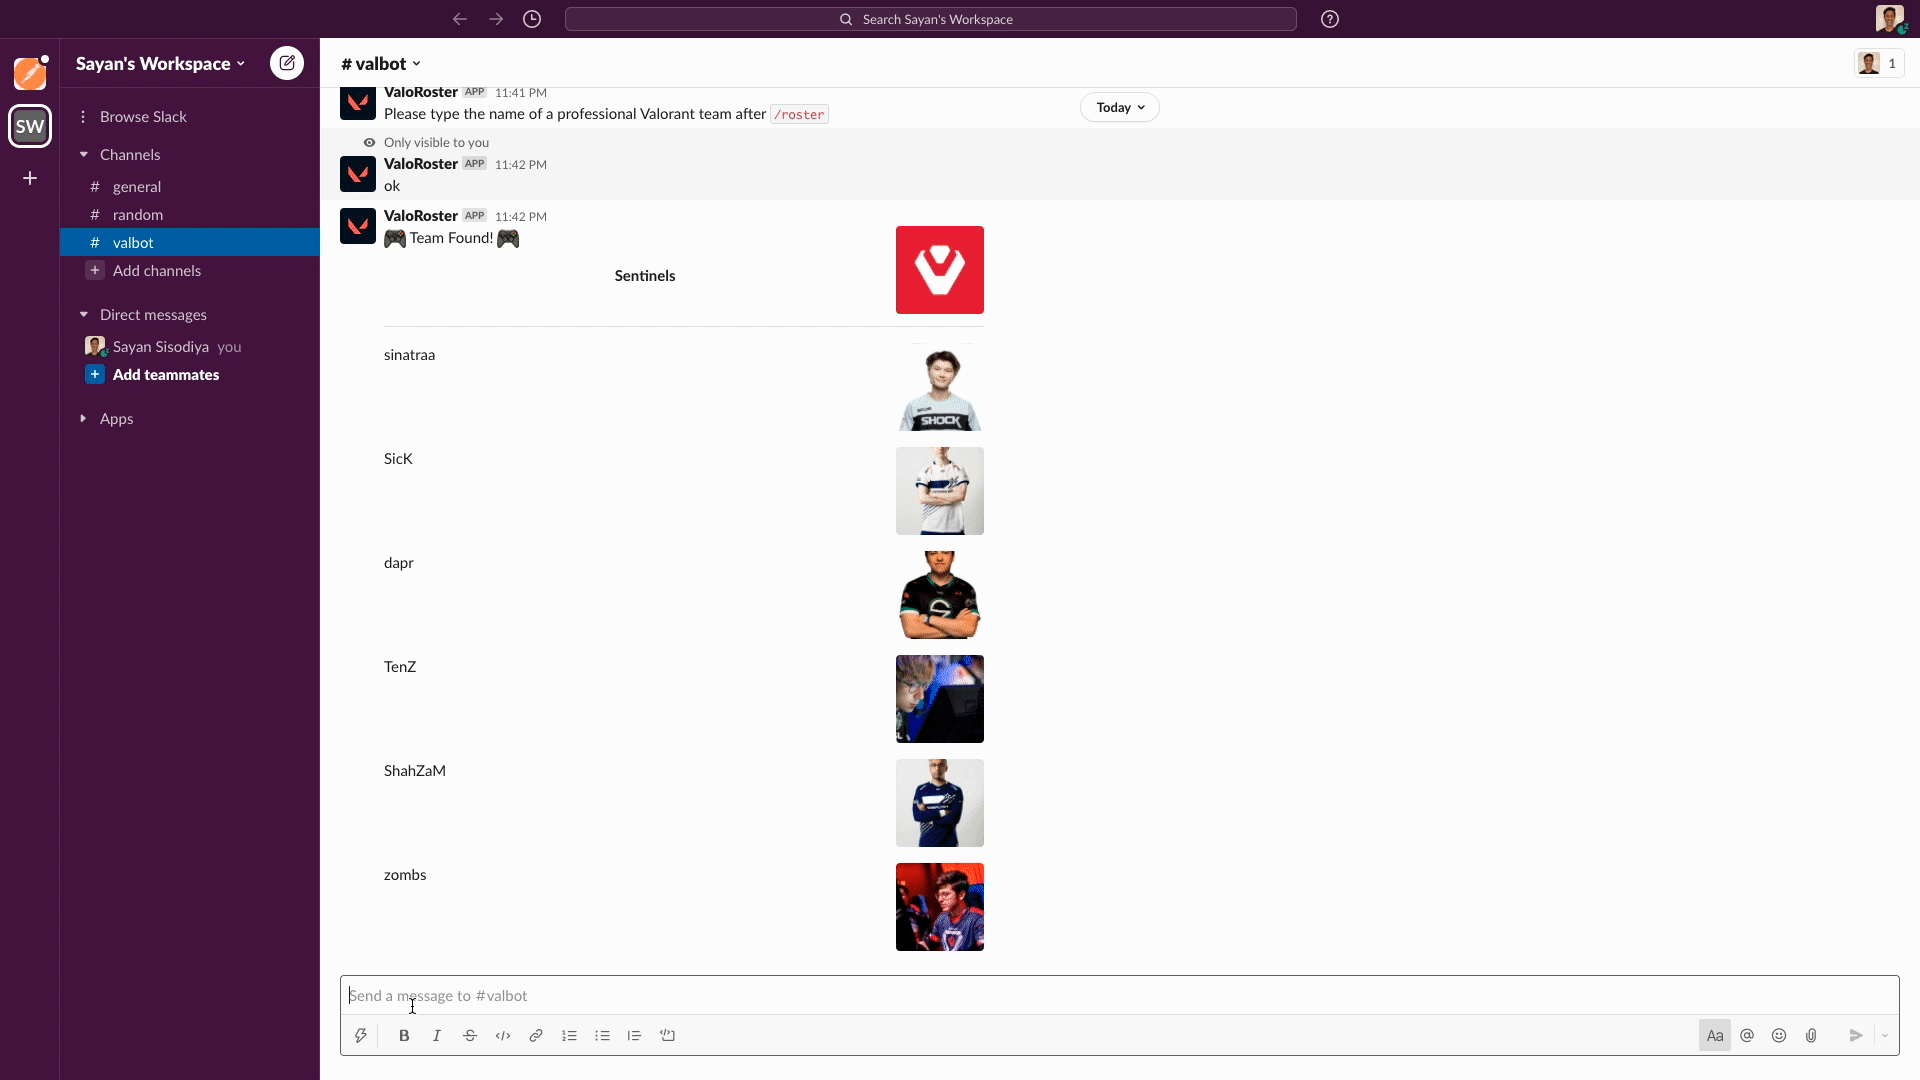Screen dimensions: 1920x1080
Task: Select the blockquote formatting icon
Action: click(634, 1035)
